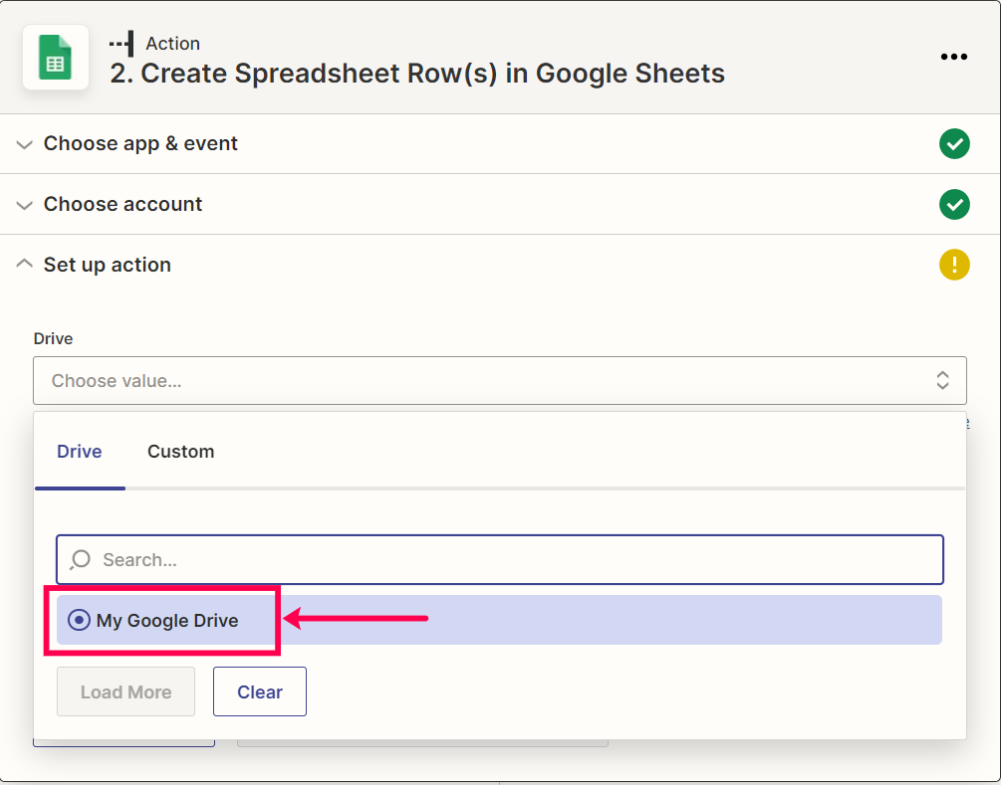Click the Search input field
Viewport: 1001px width, 785px height.
click(500, 560)
